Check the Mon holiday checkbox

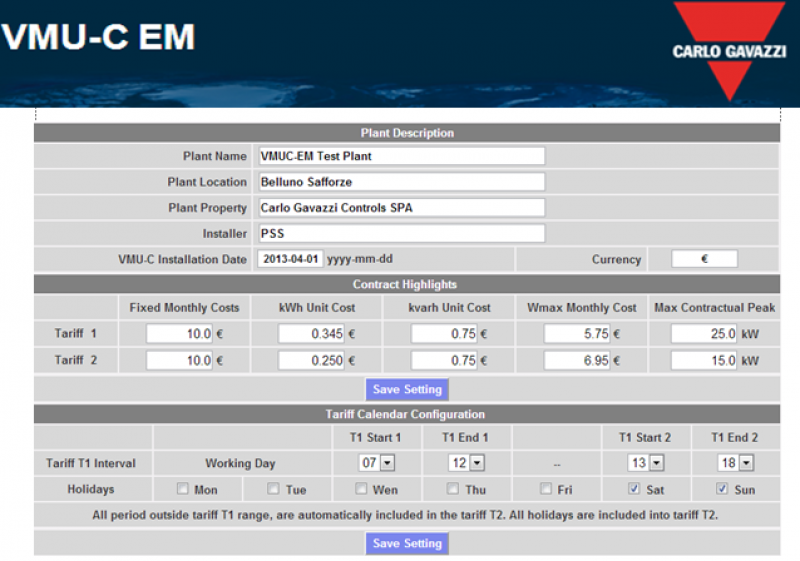click(x=183, y=489)
